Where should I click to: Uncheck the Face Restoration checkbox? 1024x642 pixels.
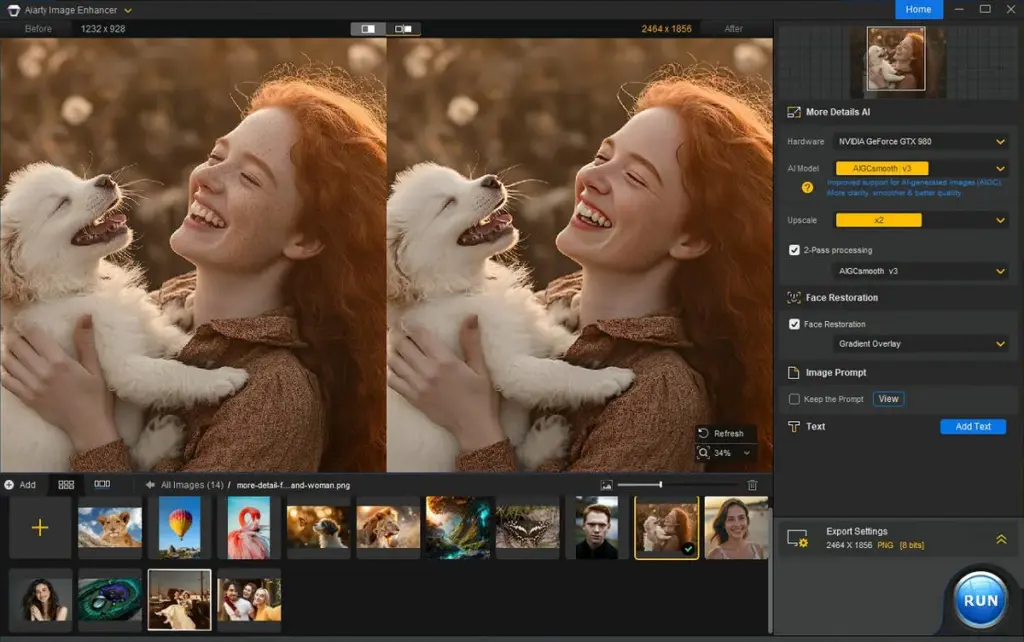(794, 324)
